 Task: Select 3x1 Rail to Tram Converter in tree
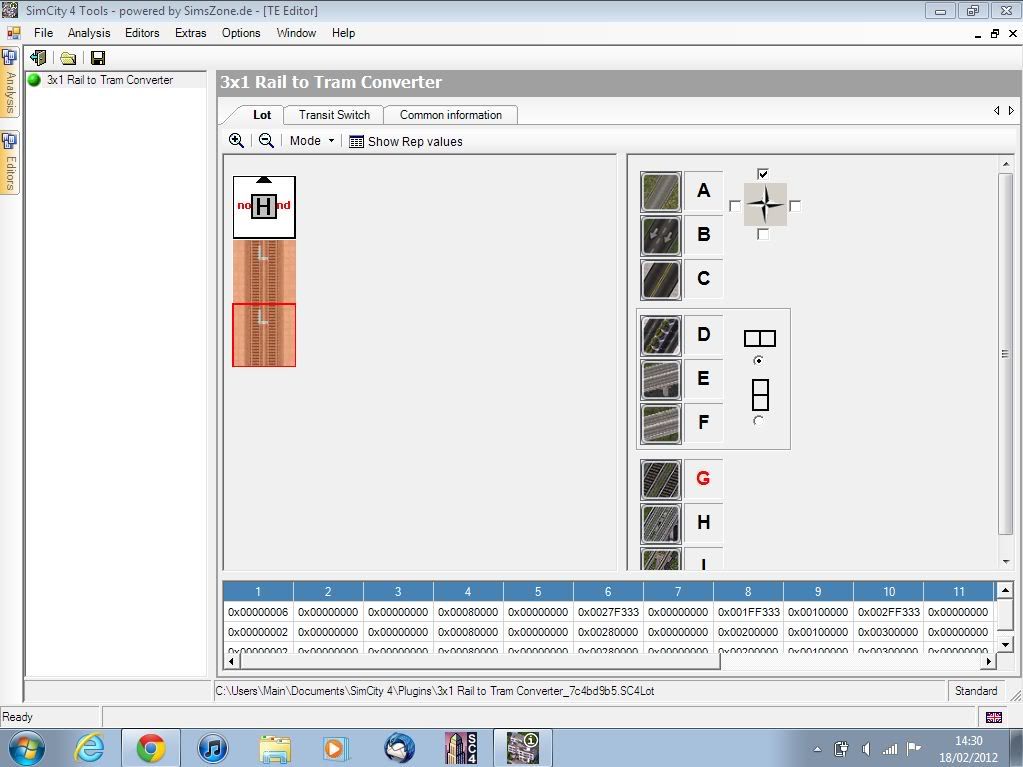pyautogui.click(x=110, y=80)
